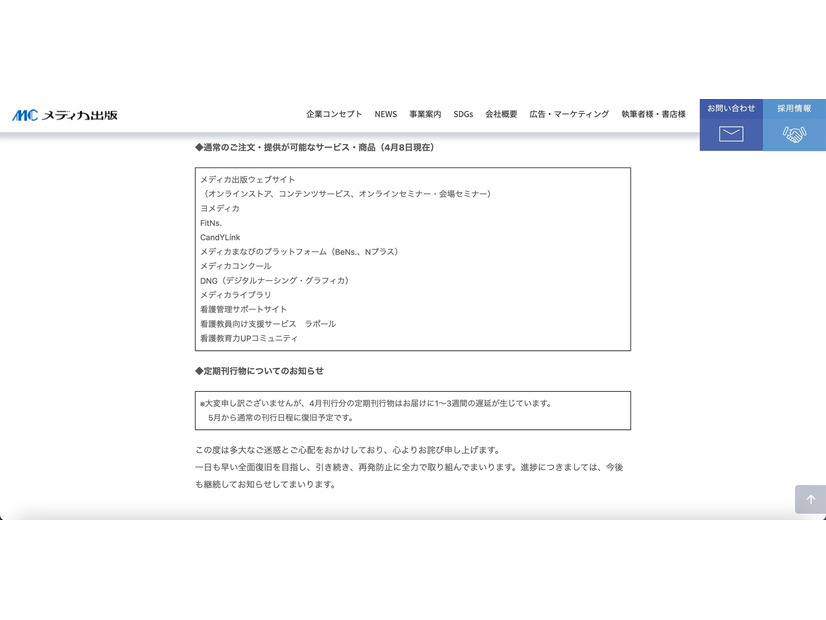The height and width of the screenshot is (620, 826).
Task: Click the メディカライブラリ link
Action: (x=233, y=295)
